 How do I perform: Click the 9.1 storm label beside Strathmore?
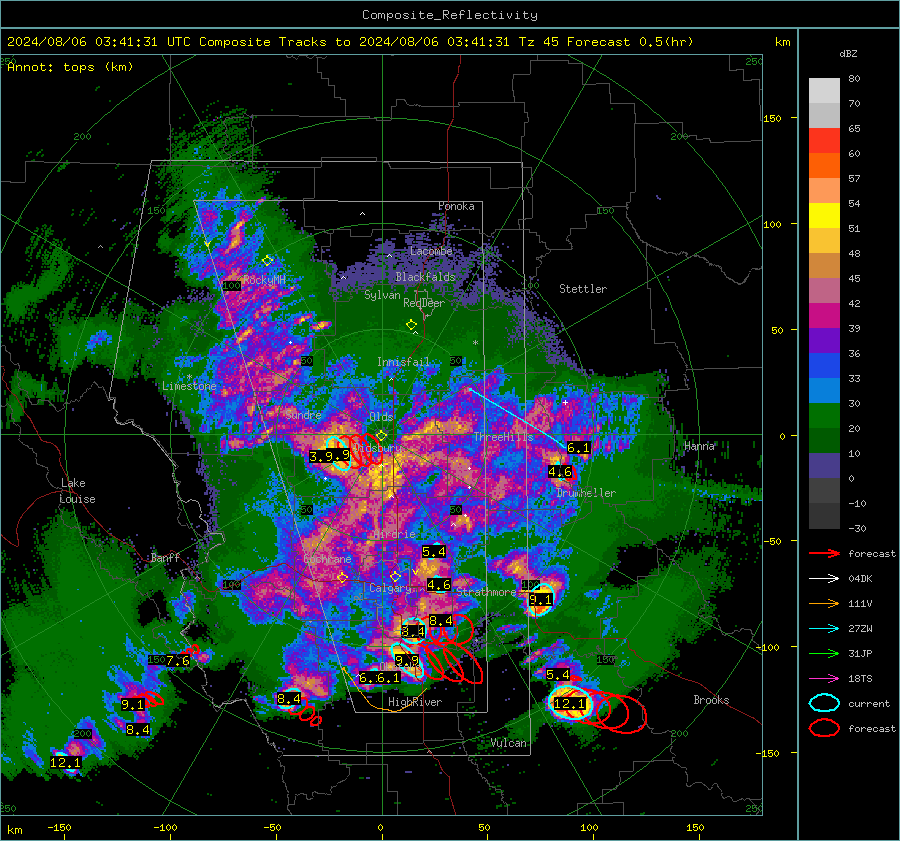[540, 599]
